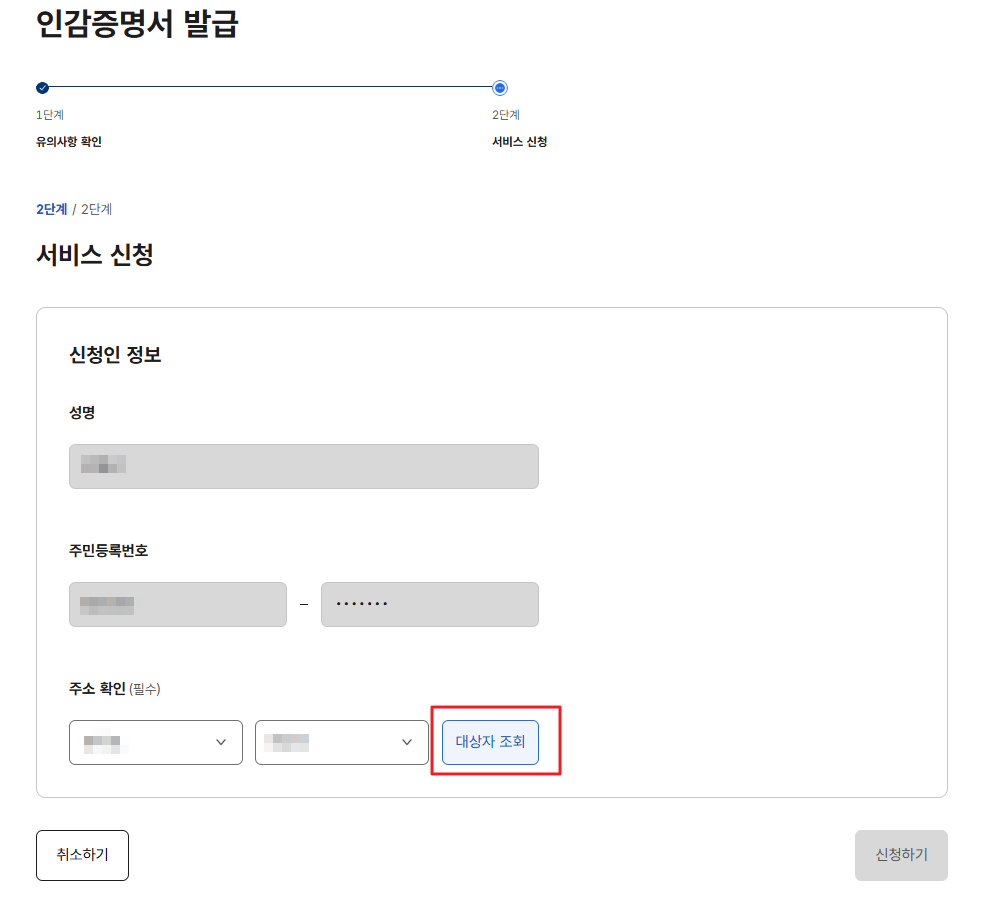Viewport: 987px width, 900px height.
Task: Click the 성명 name input field
Action: pyautogui.click(x=303, y=466)
